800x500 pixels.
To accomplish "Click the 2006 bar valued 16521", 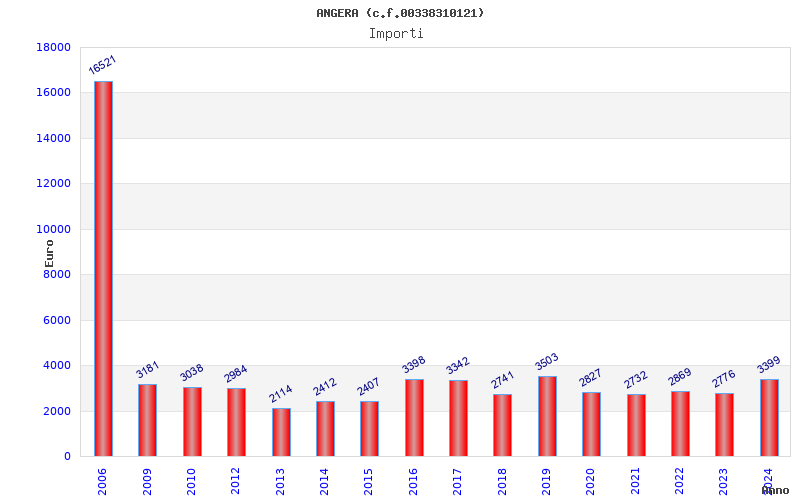I will (103, 268).
